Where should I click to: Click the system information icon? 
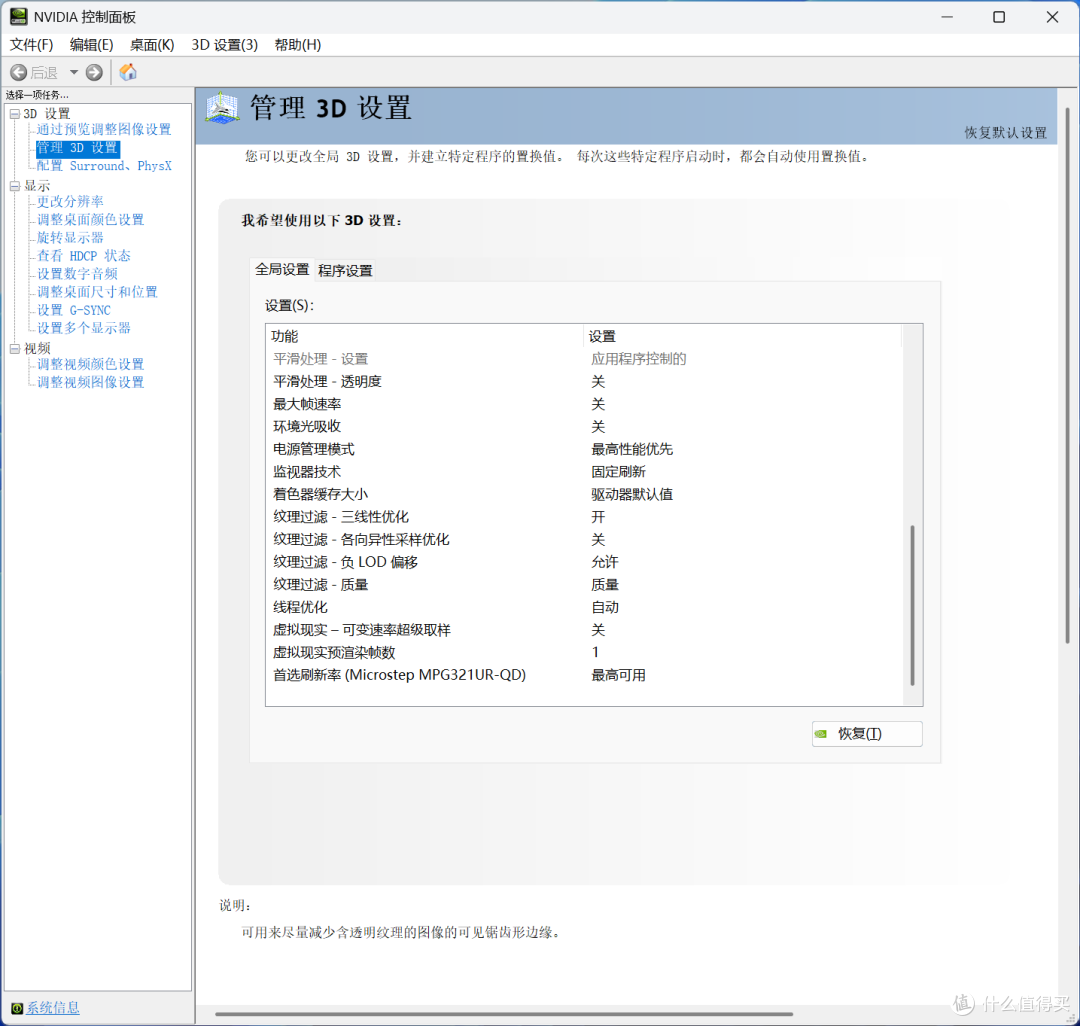click(x=17, y=1009)
